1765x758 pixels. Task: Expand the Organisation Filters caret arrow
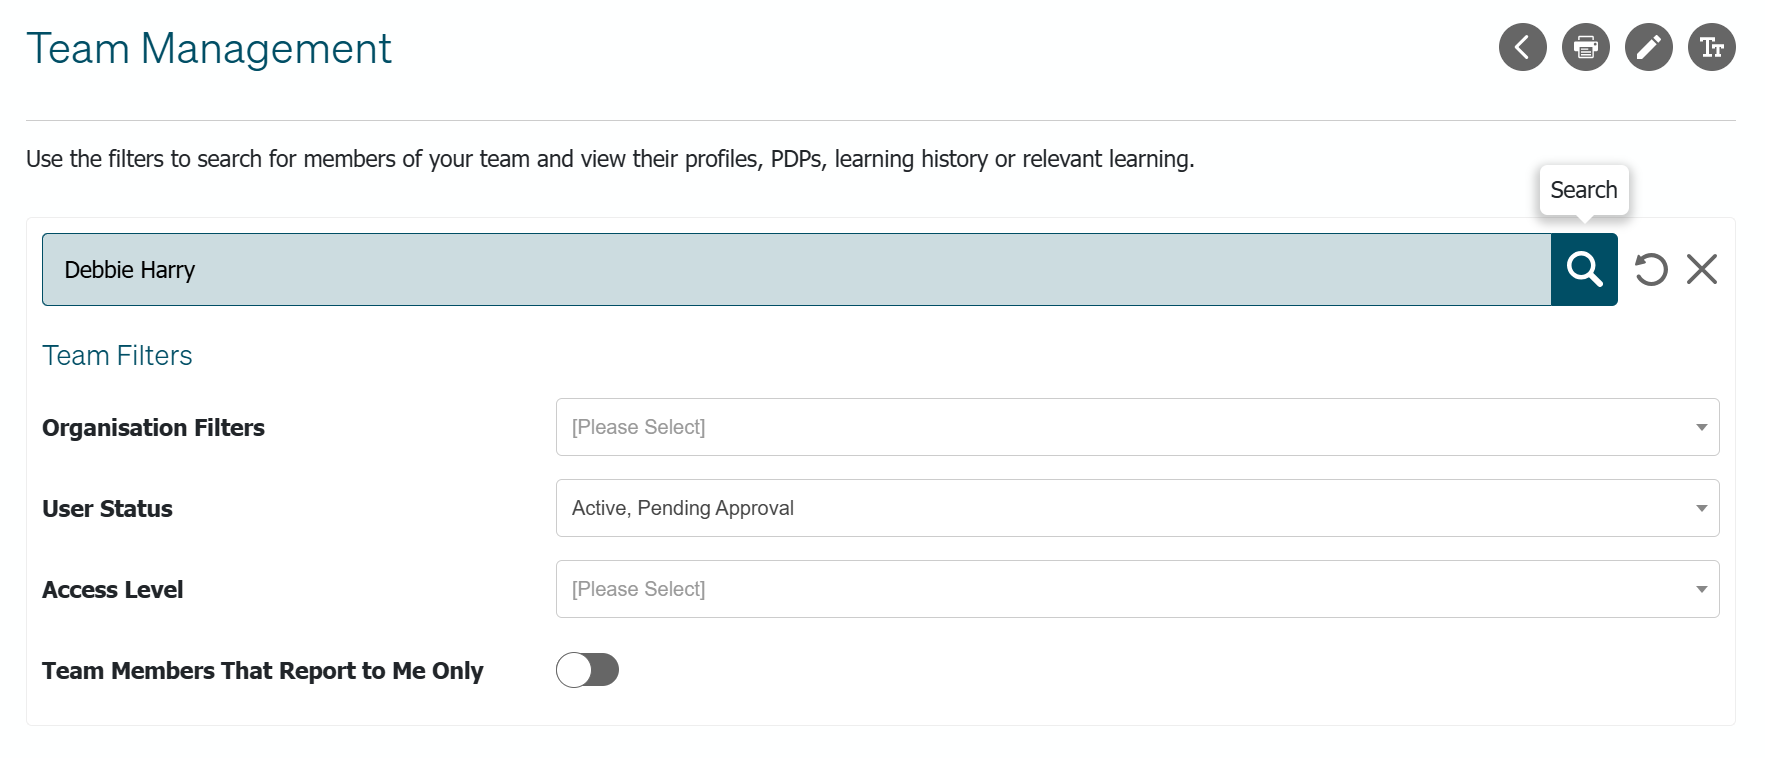click(x=1701, y=427)
